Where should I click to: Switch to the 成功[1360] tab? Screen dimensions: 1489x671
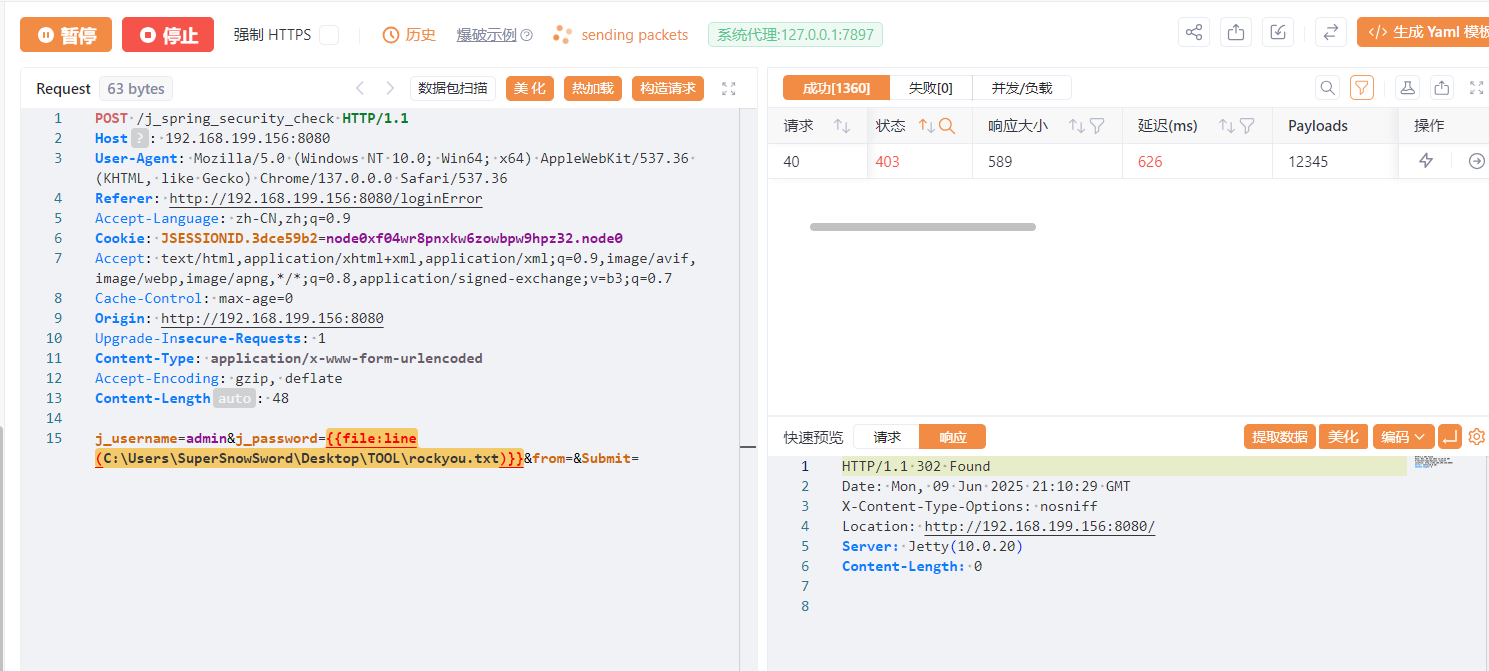pyautogui.click(x=836, y=88)
